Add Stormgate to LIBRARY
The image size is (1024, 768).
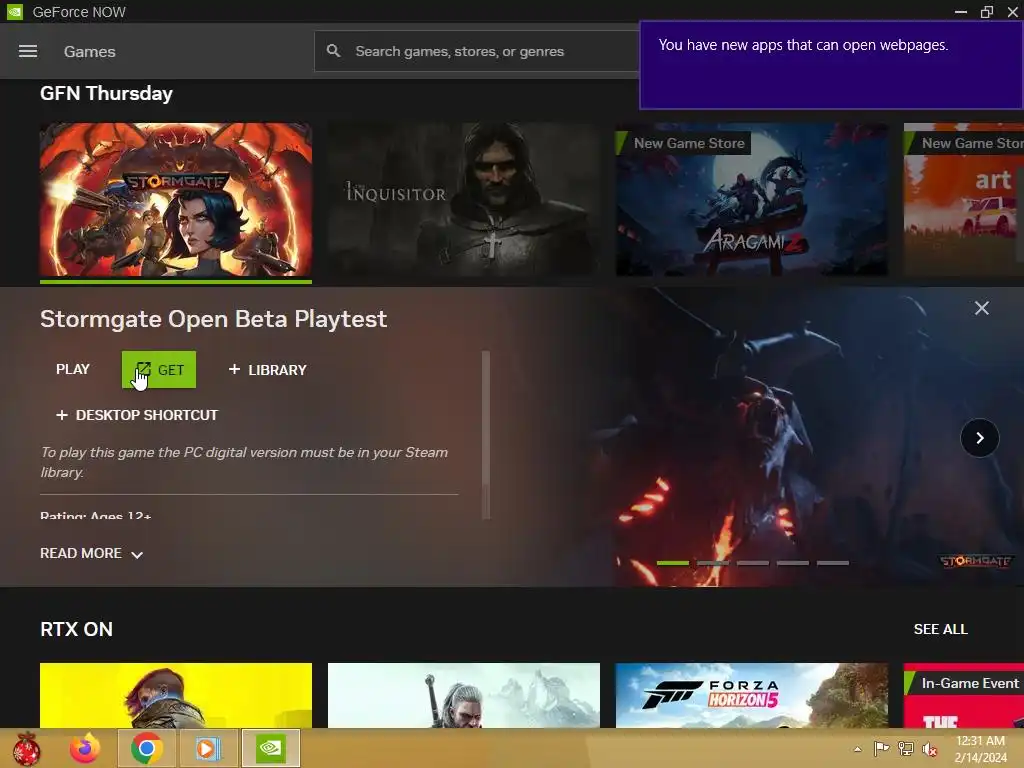click(267, 370)
